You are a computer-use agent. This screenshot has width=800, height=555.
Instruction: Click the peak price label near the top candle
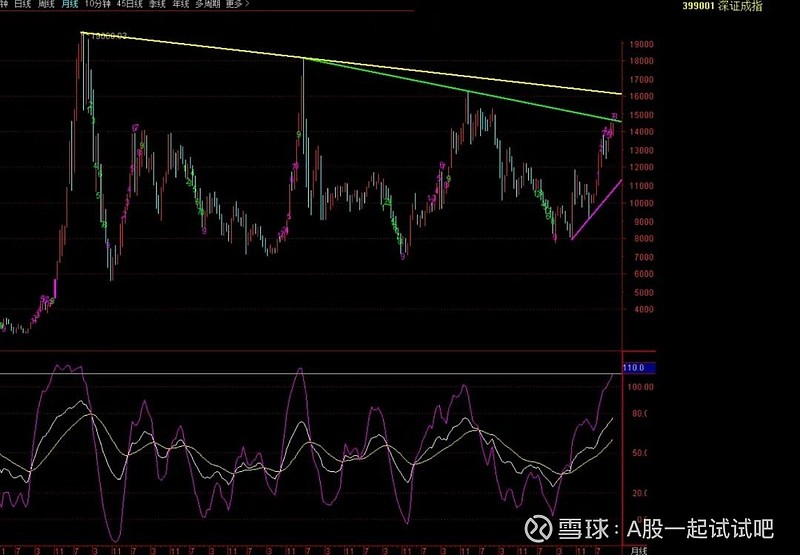point(108,36)
